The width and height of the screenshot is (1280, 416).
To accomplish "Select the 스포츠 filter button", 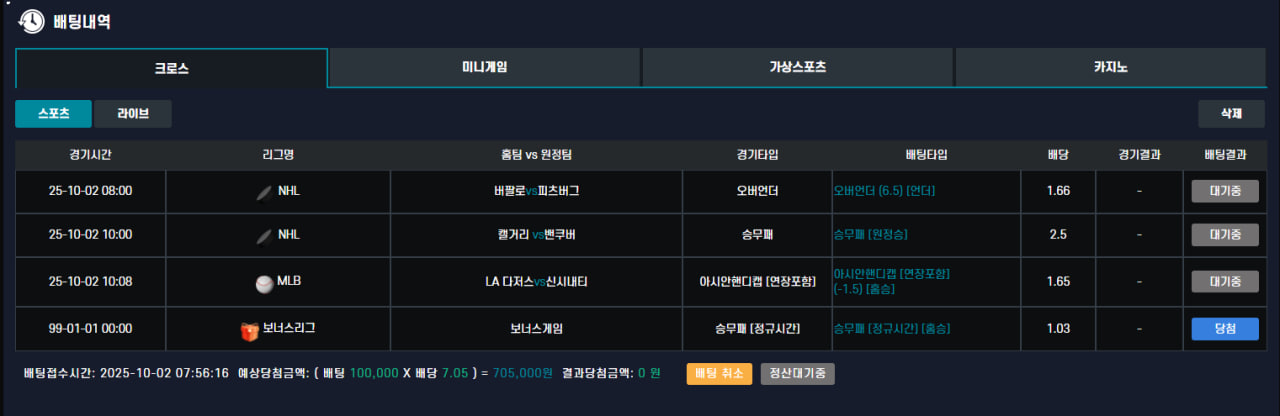I will pyautogui.click(x=53, y=114).
